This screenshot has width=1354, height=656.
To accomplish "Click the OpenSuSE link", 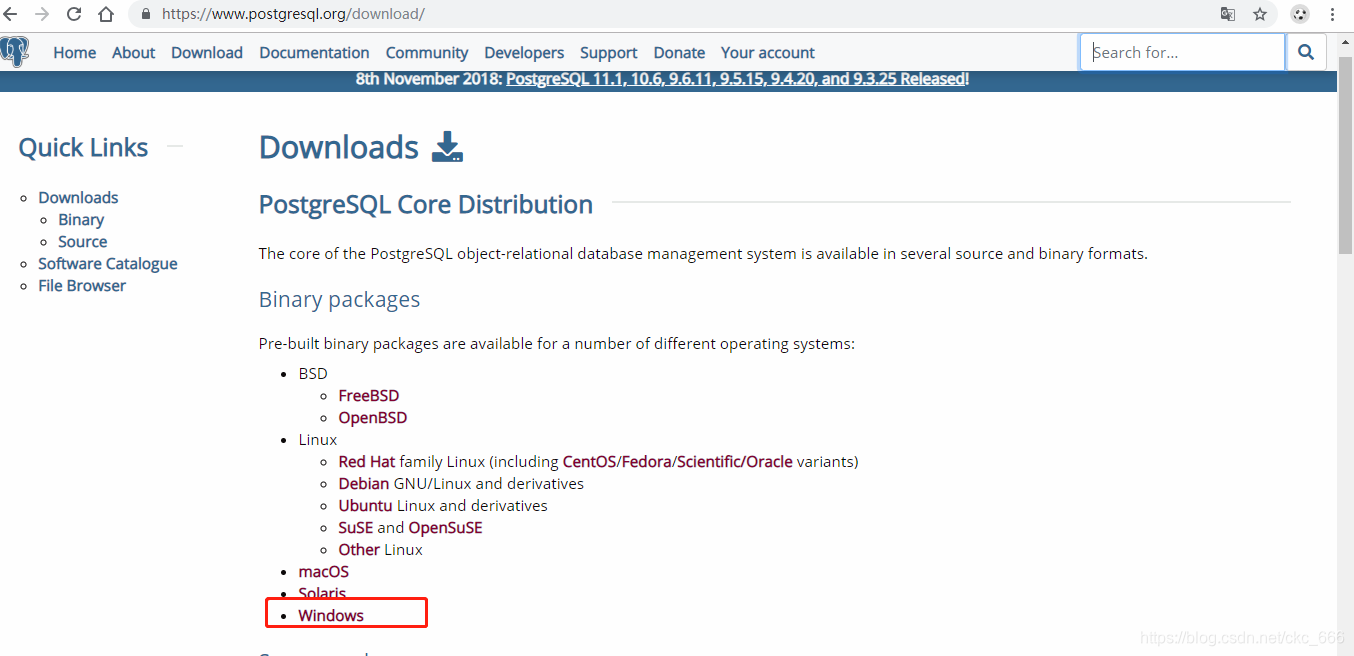I will tap(446, 528).
